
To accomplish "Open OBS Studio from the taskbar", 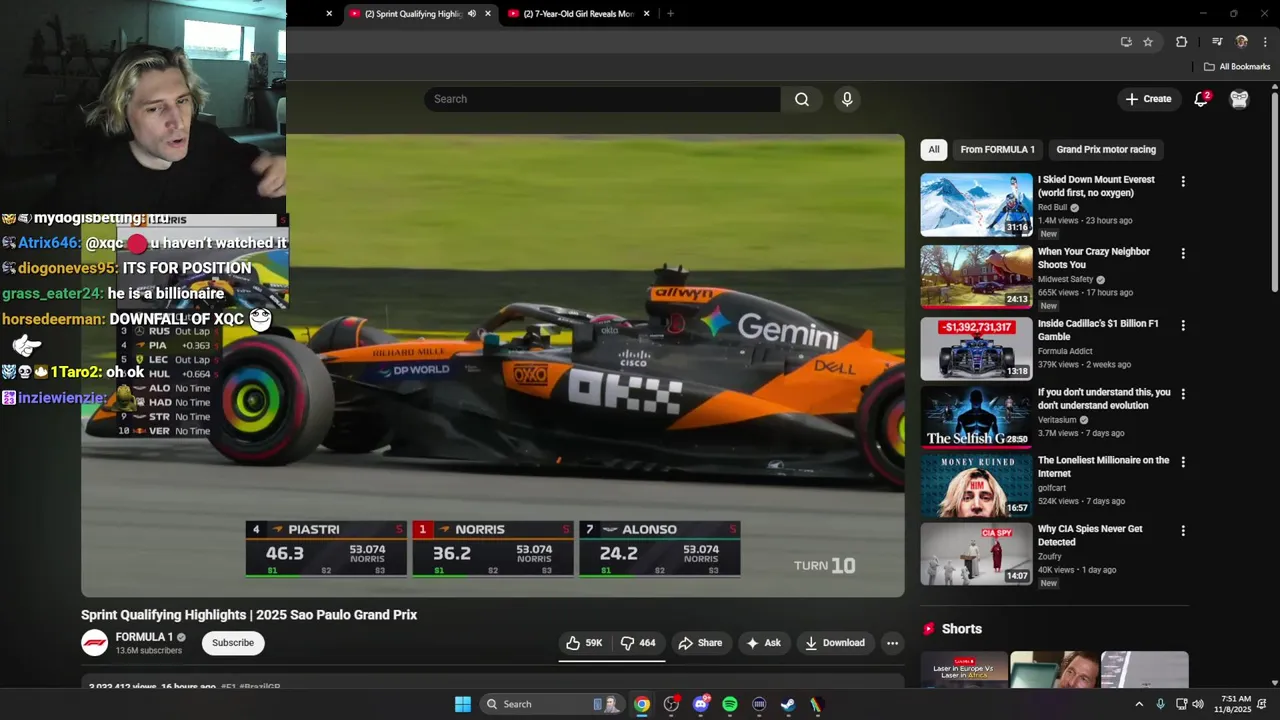I will tap(671, 704).
